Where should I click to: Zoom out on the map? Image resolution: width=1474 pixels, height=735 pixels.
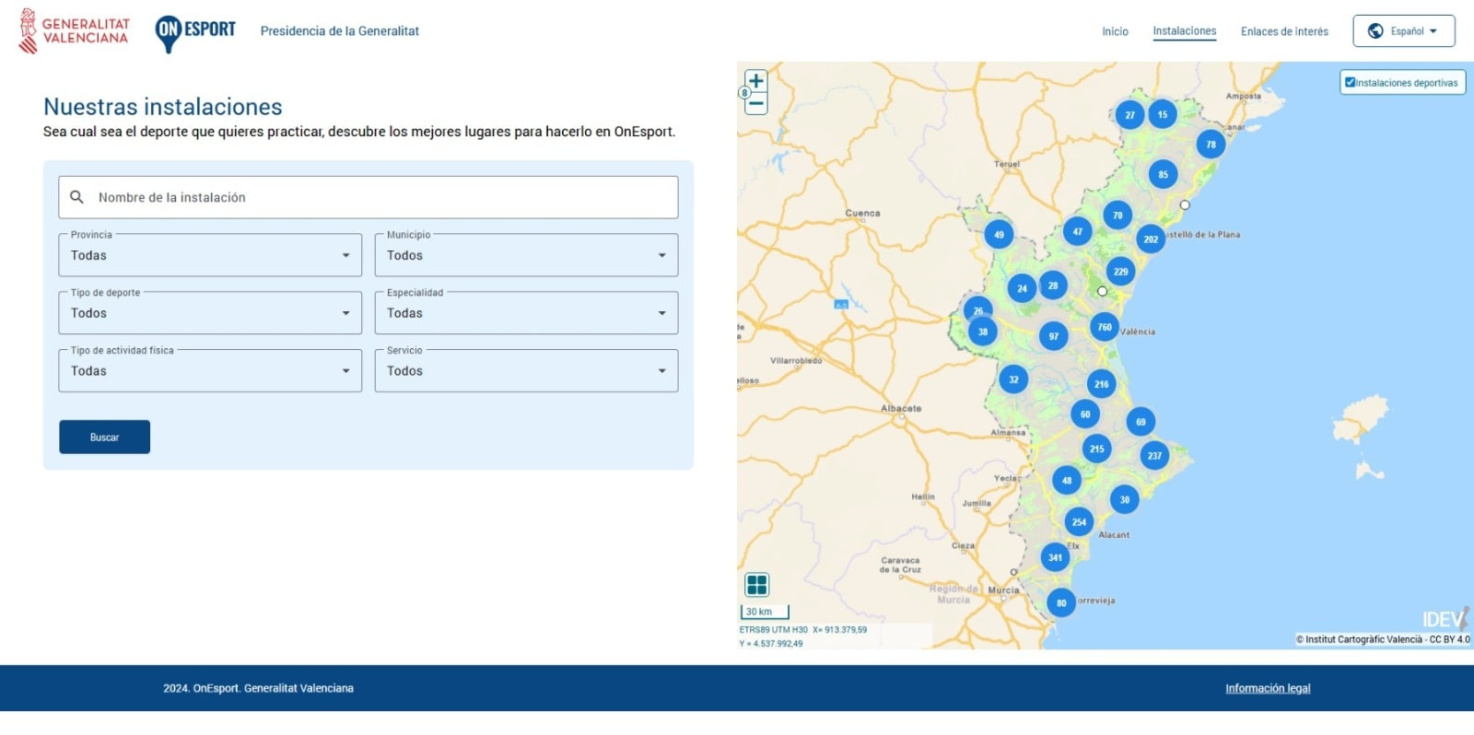tap(756, 103)
